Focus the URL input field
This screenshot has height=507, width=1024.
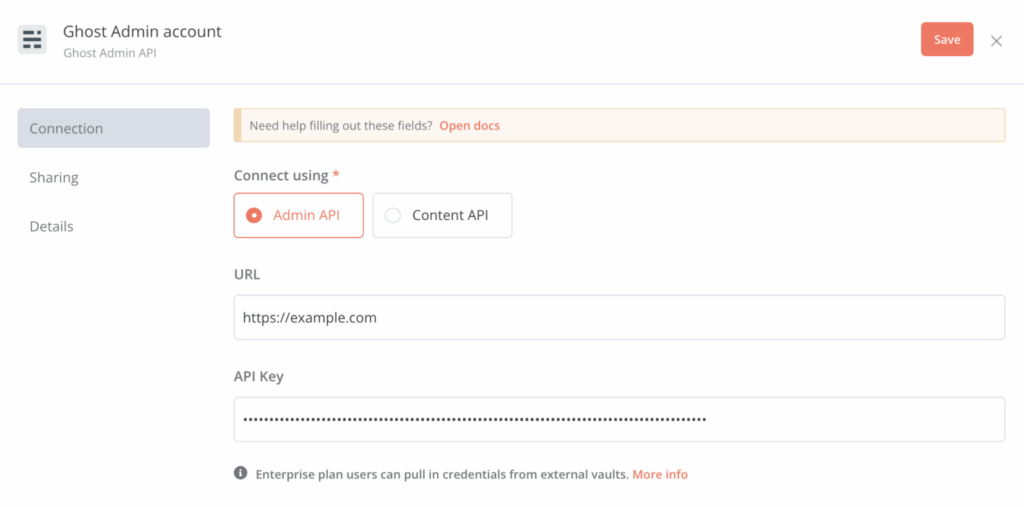[619, 317]
